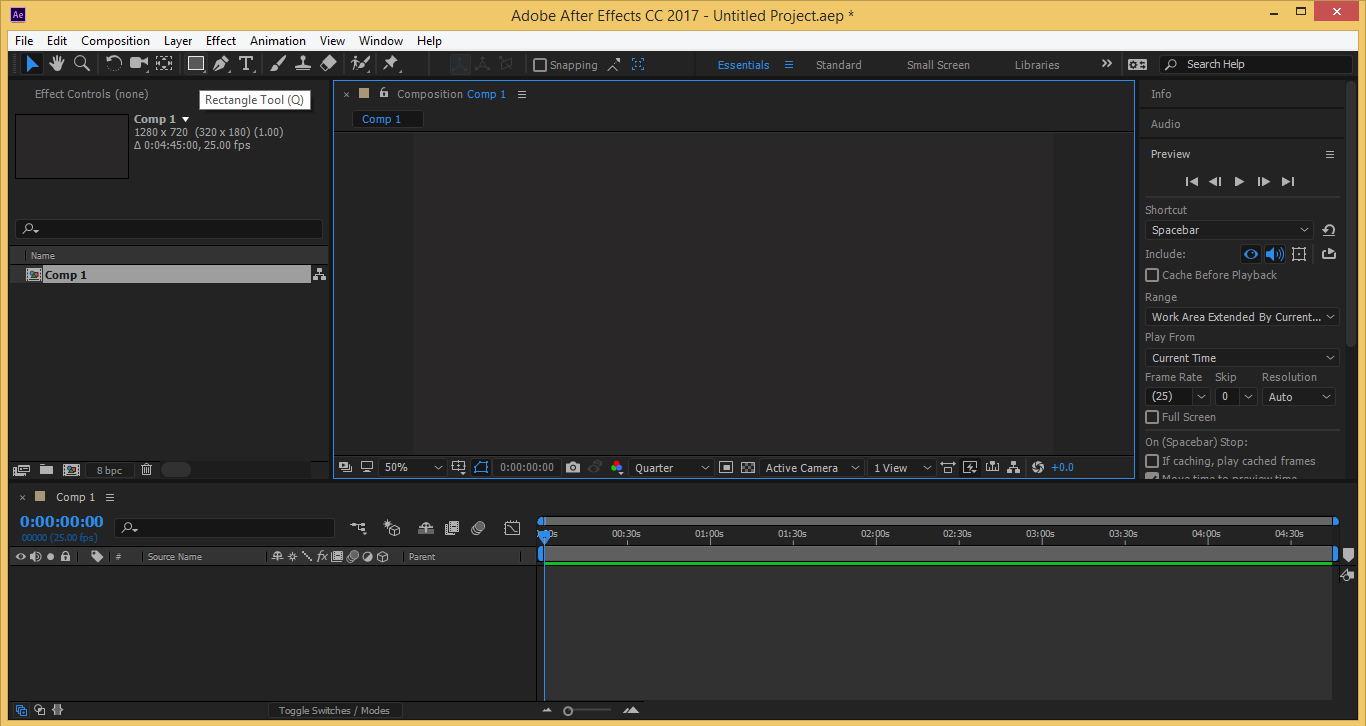Click the timeline zoom slider
The width and height of the screenshot is (1366, 726).
click(568, 711)
